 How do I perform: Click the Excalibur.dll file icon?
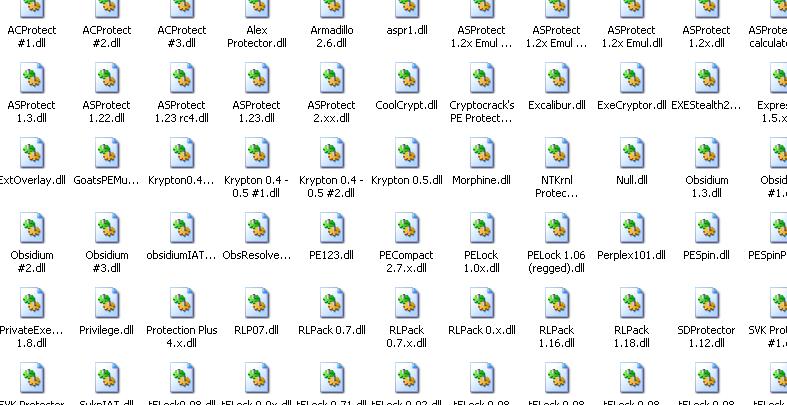(557, 79)
